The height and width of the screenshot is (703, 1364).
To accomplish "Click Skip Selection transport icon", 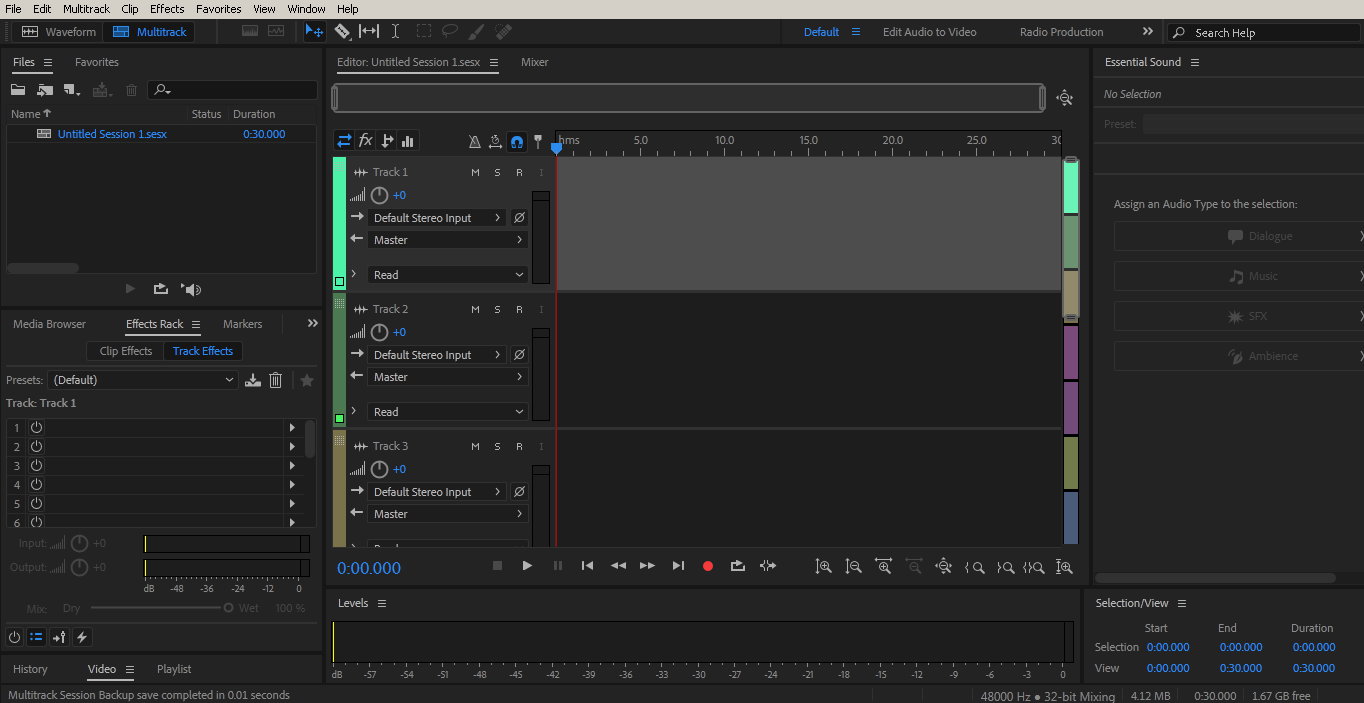I will pos(768,566).
